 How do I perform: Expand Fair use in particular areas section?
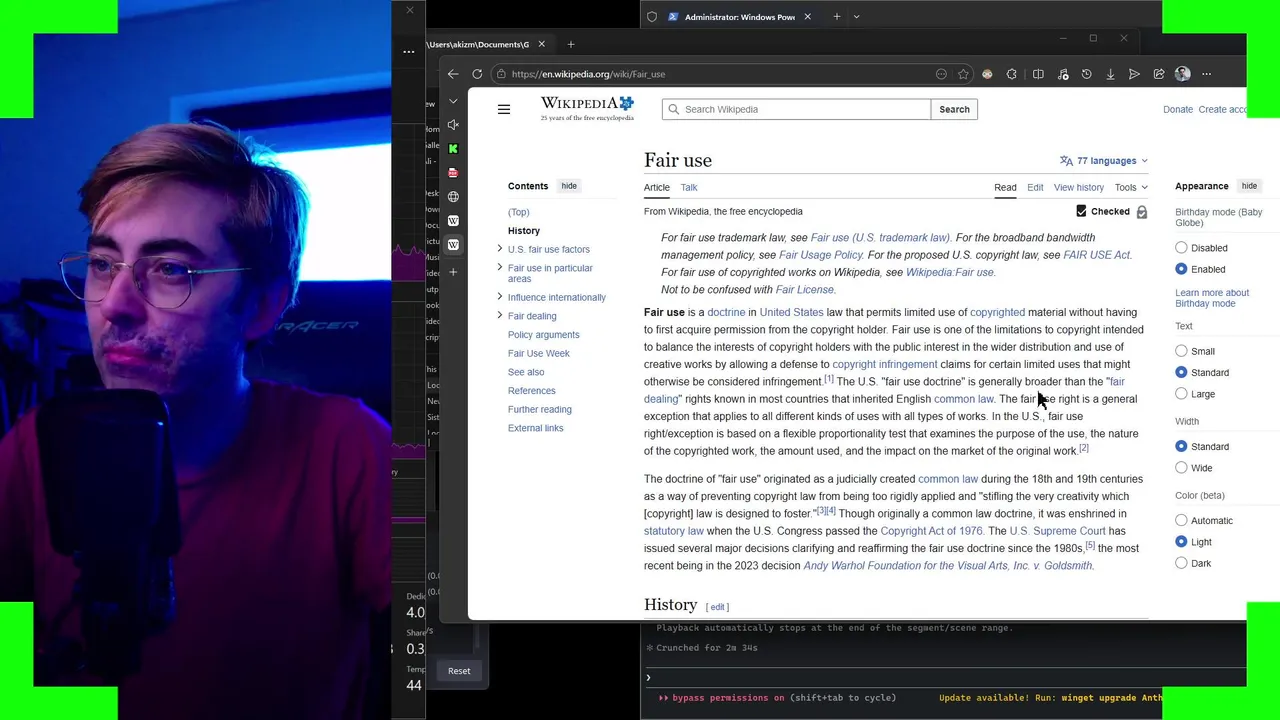tap(499, 268)
